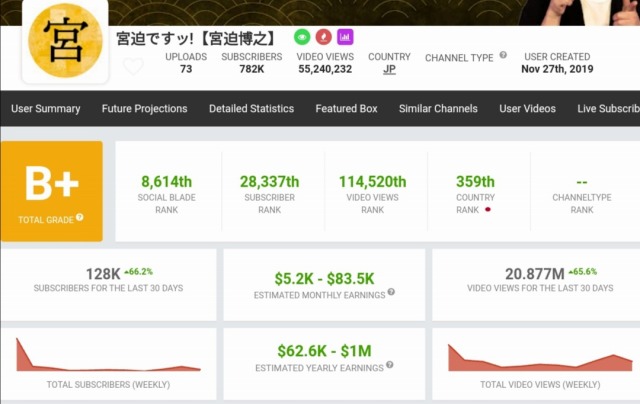Click the Japan flag dot beside Country Rank
Screen dimensions: 640x404
487,210
